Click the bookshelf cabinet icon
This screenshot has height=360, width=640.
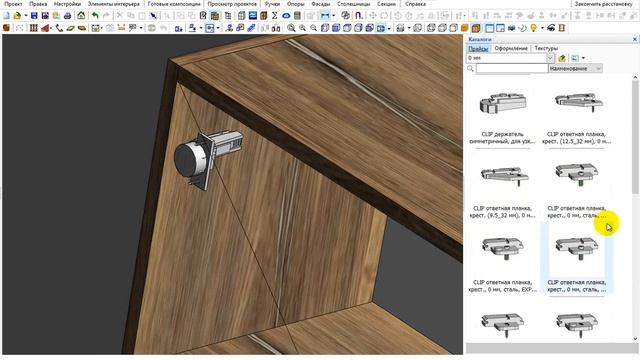(34, 28)
